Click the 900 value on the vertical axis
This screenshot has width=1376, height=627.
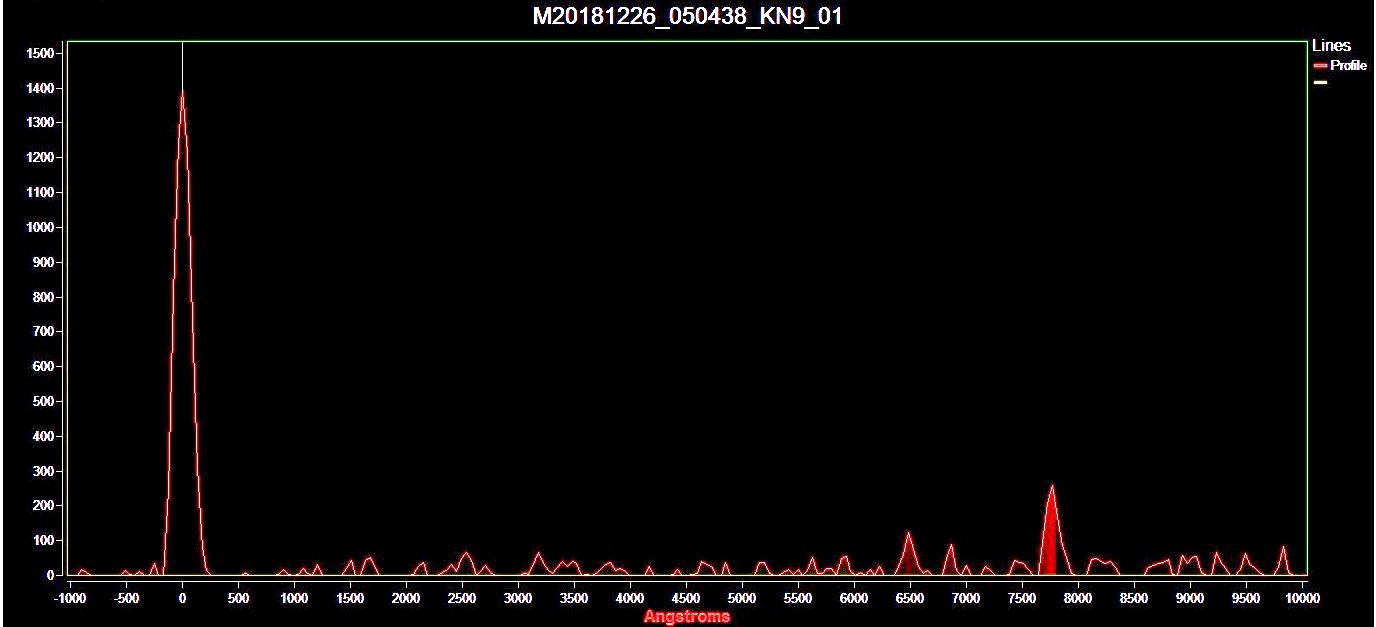tap(44, 262)
